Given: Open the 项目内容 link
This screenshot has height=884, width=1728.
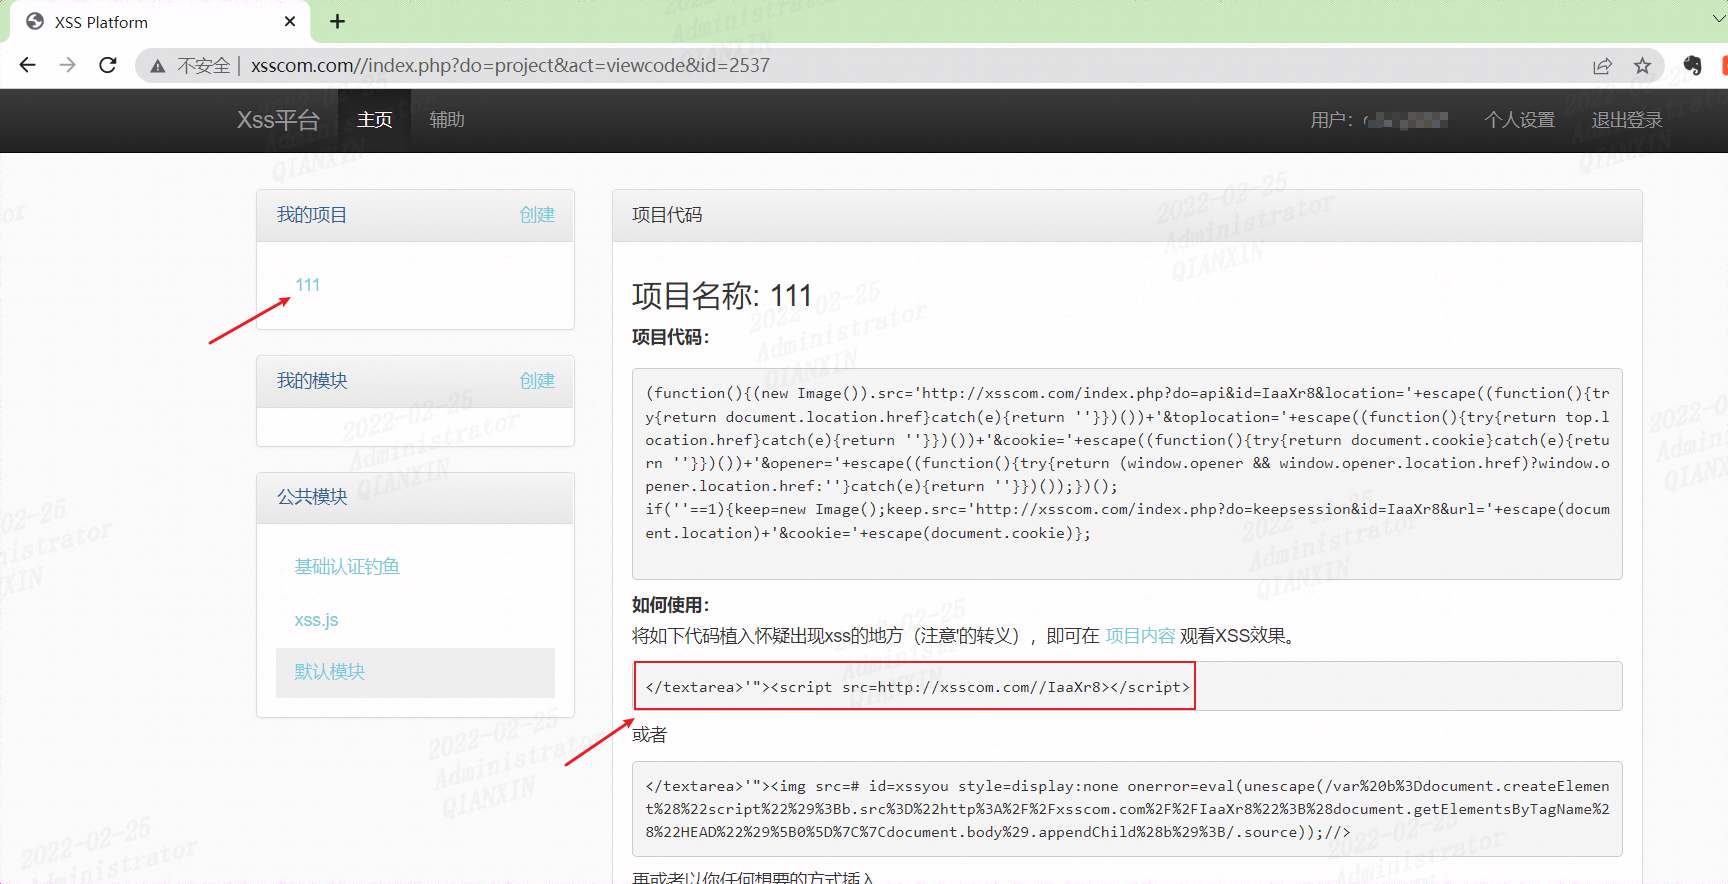Looking at the screenshot, I should [1140, 636].
